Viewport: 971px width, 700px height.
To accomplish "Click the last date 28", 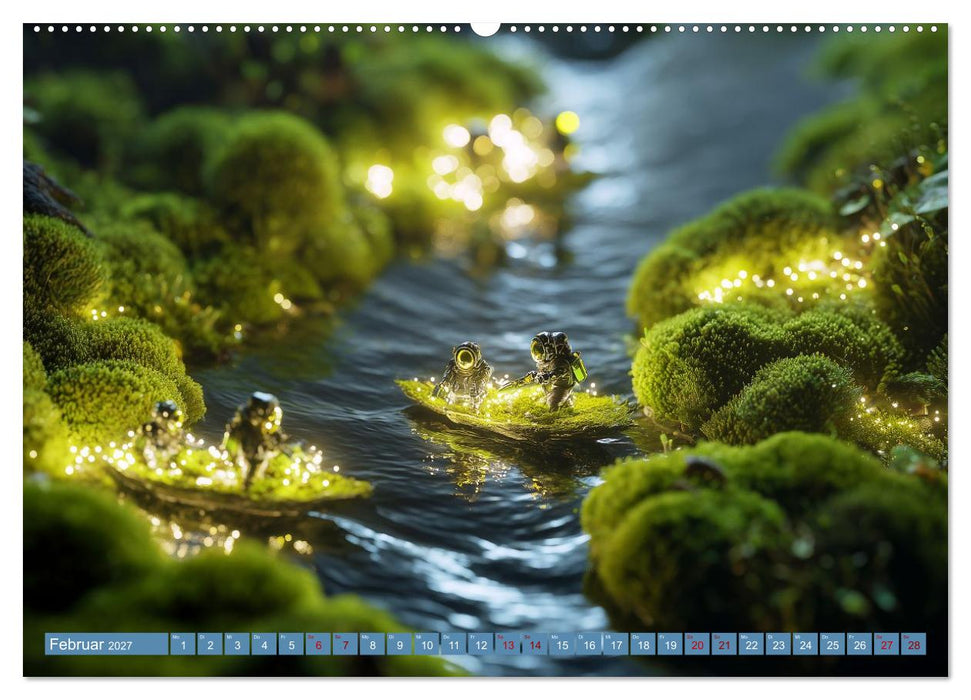I will coord(914,644).
